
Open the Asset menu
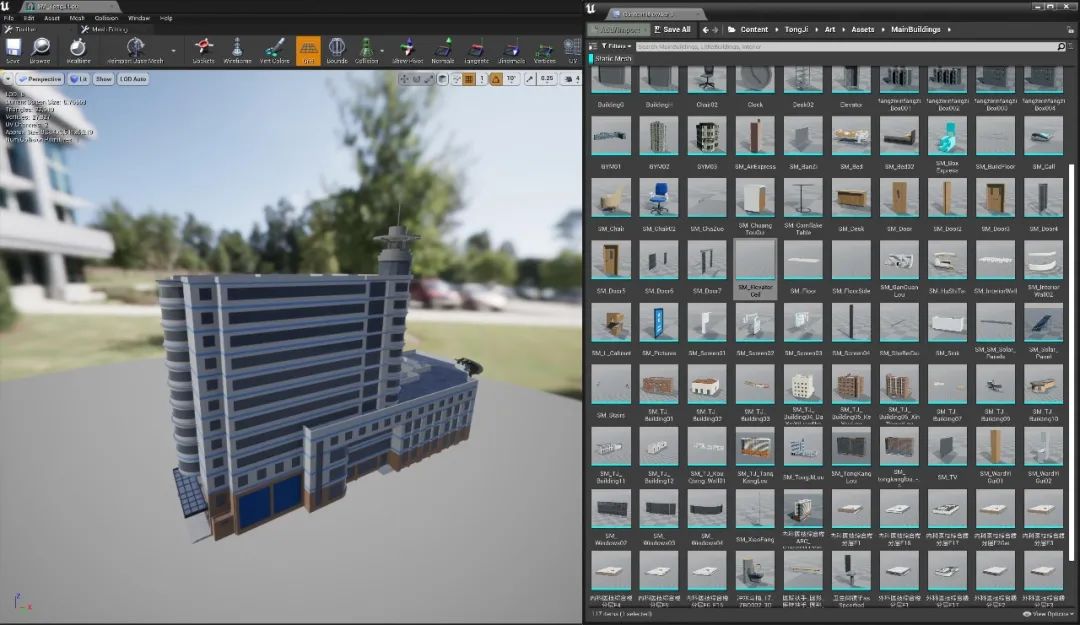click(x=52, y=18)
